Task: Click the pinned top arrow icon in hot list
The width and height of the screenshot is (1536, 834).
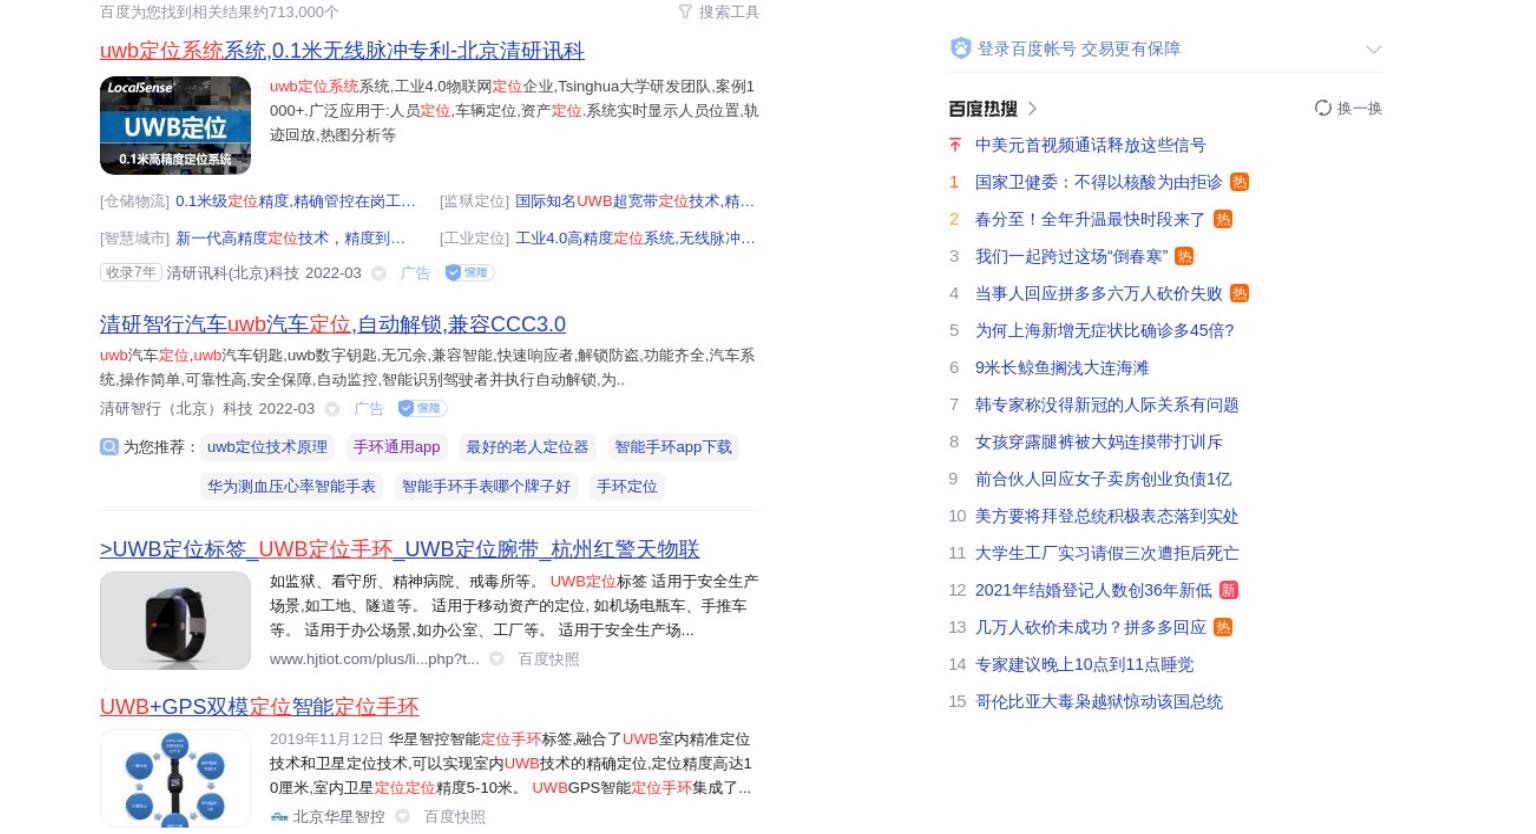Action: 955,145
